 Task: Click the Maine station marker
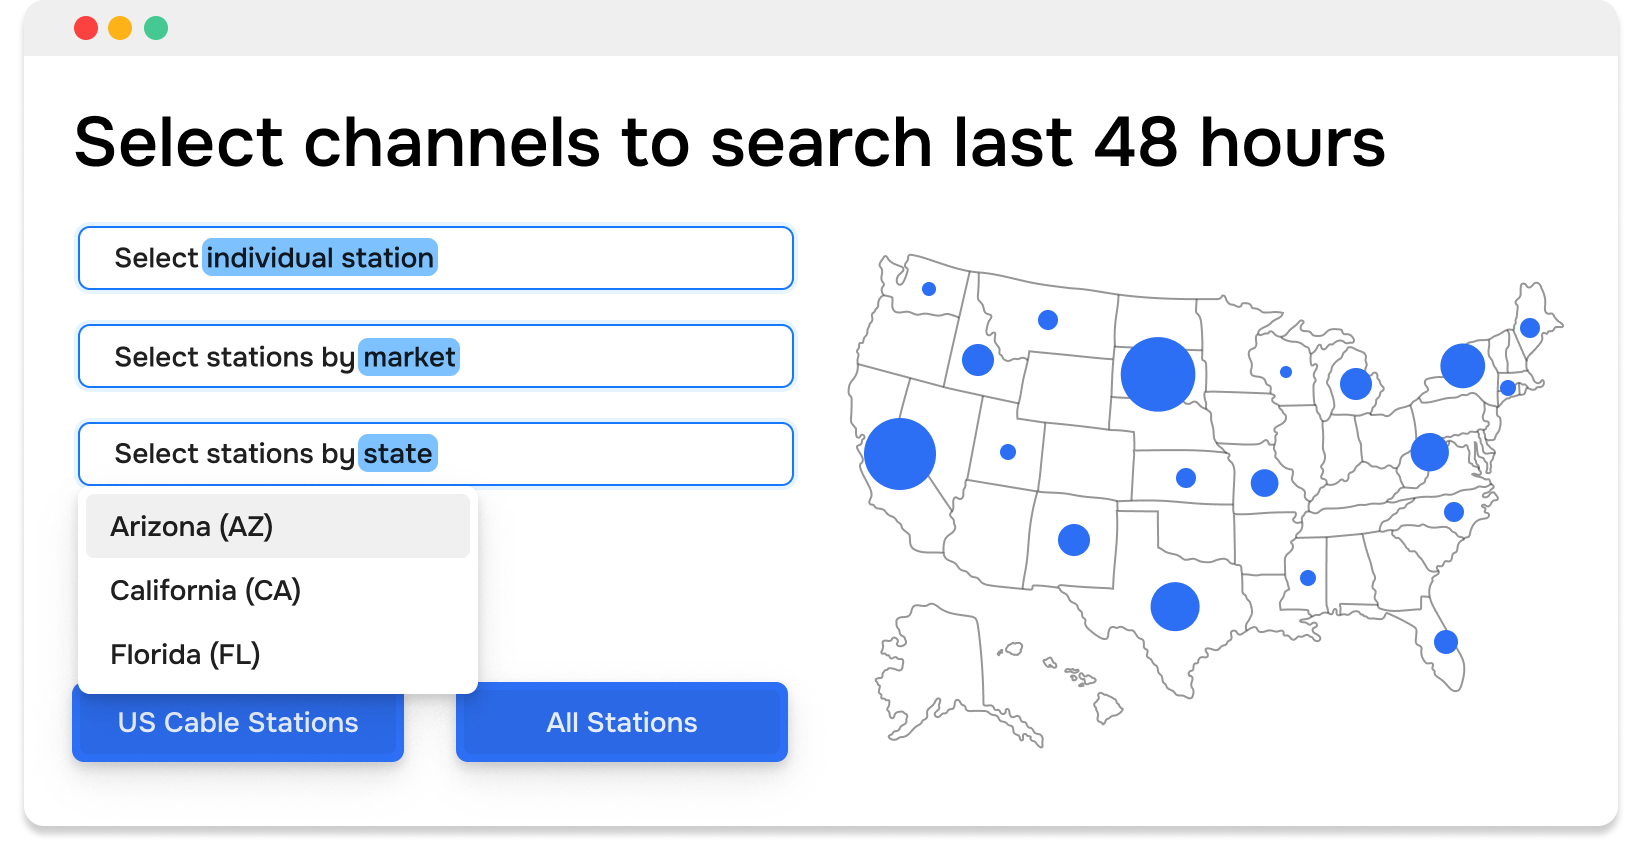tap(1528, 327)
